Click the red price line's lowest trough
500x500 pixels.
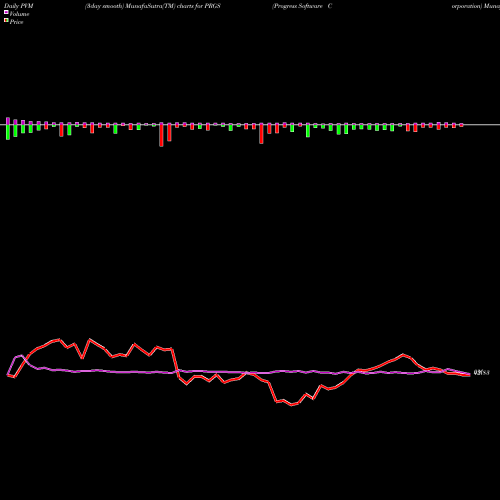291,405
